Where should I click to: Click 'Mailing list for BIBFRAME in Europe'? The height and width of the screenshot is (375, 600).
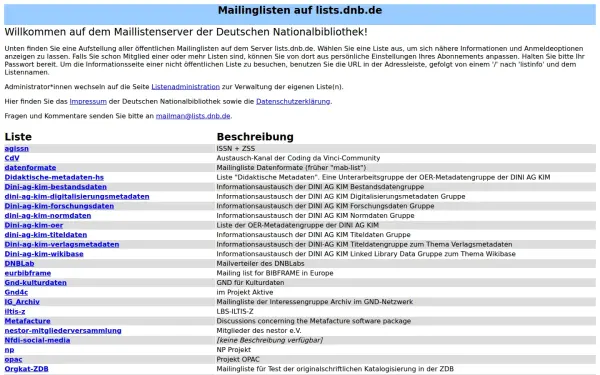pos(275,273)
